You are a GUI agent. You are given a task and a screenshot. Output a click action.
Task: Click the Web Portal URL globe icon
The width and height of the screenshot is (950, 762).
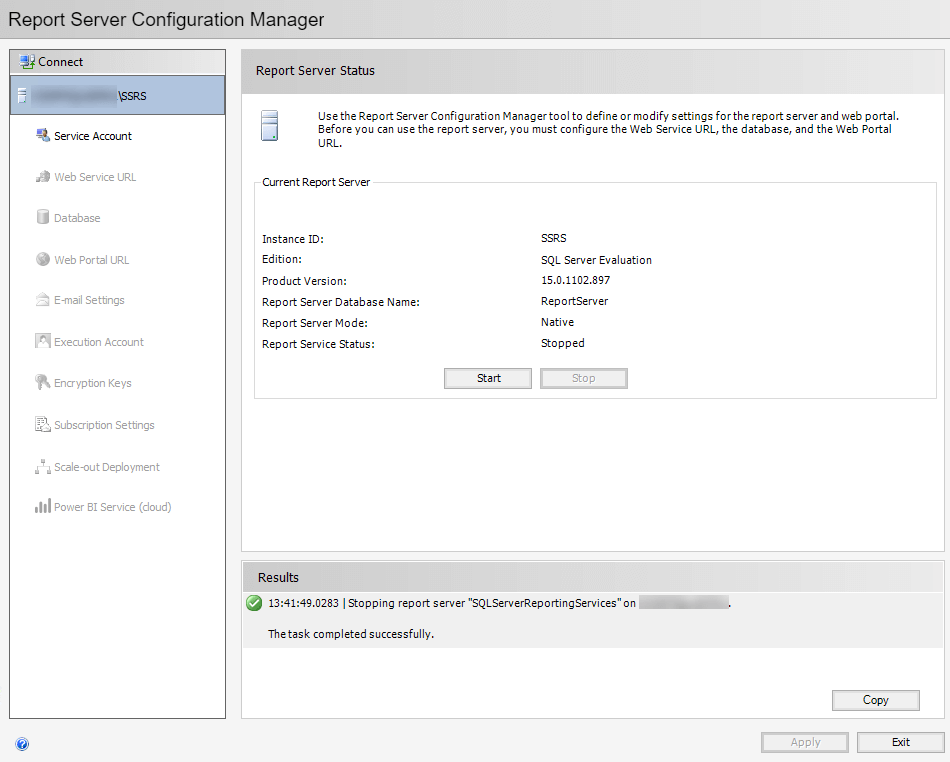coord(43,260)
